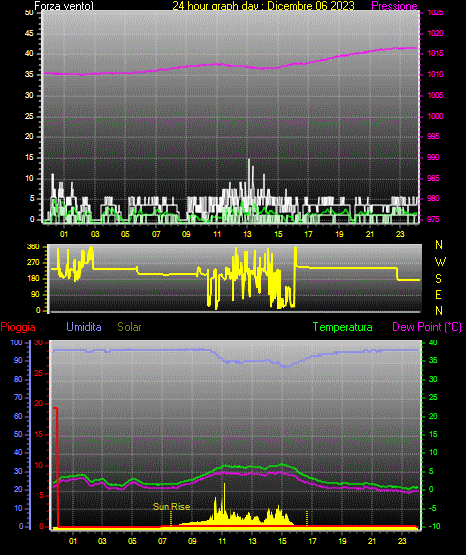Viewport: 466px width, 555px height.
Task: Click the 24 hour graph day title
Action: point(264,6)
